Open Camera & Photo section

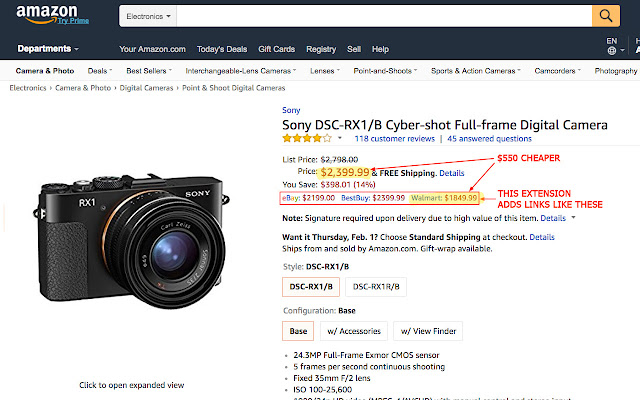[45, 71]
